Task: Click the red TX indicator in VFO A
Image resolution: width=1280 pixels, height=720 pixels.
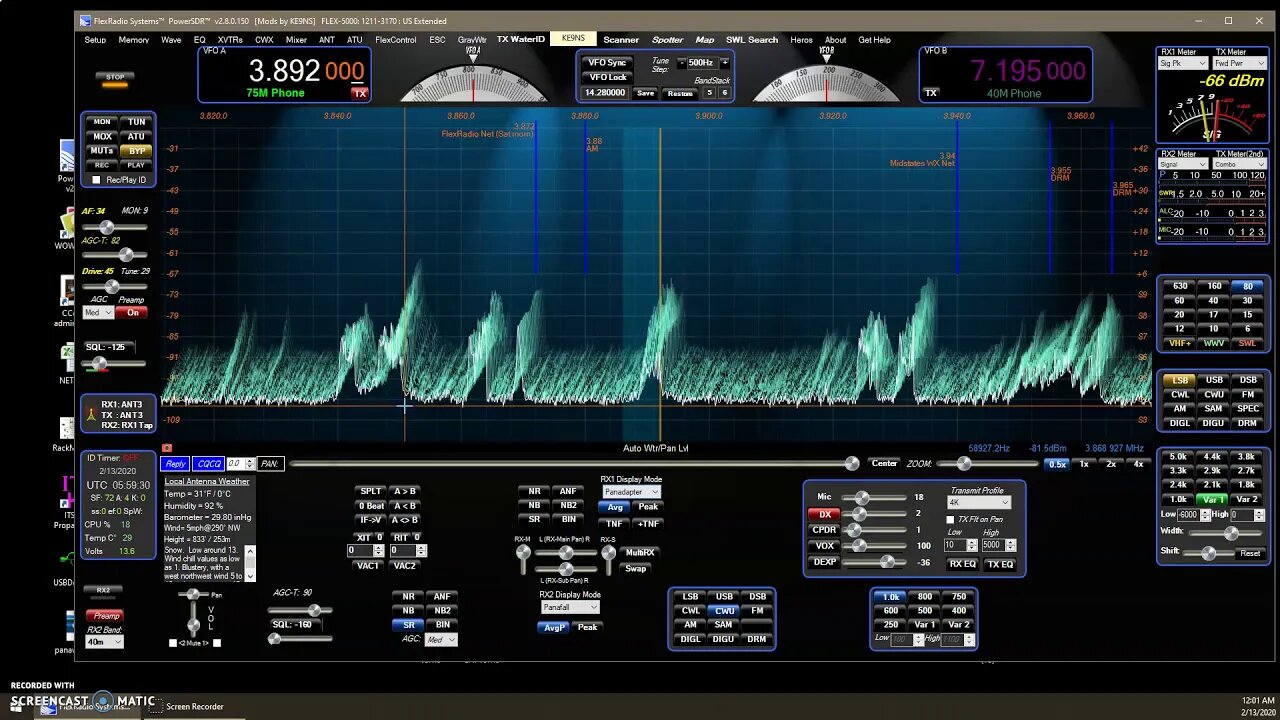Action: pos(359,93)
